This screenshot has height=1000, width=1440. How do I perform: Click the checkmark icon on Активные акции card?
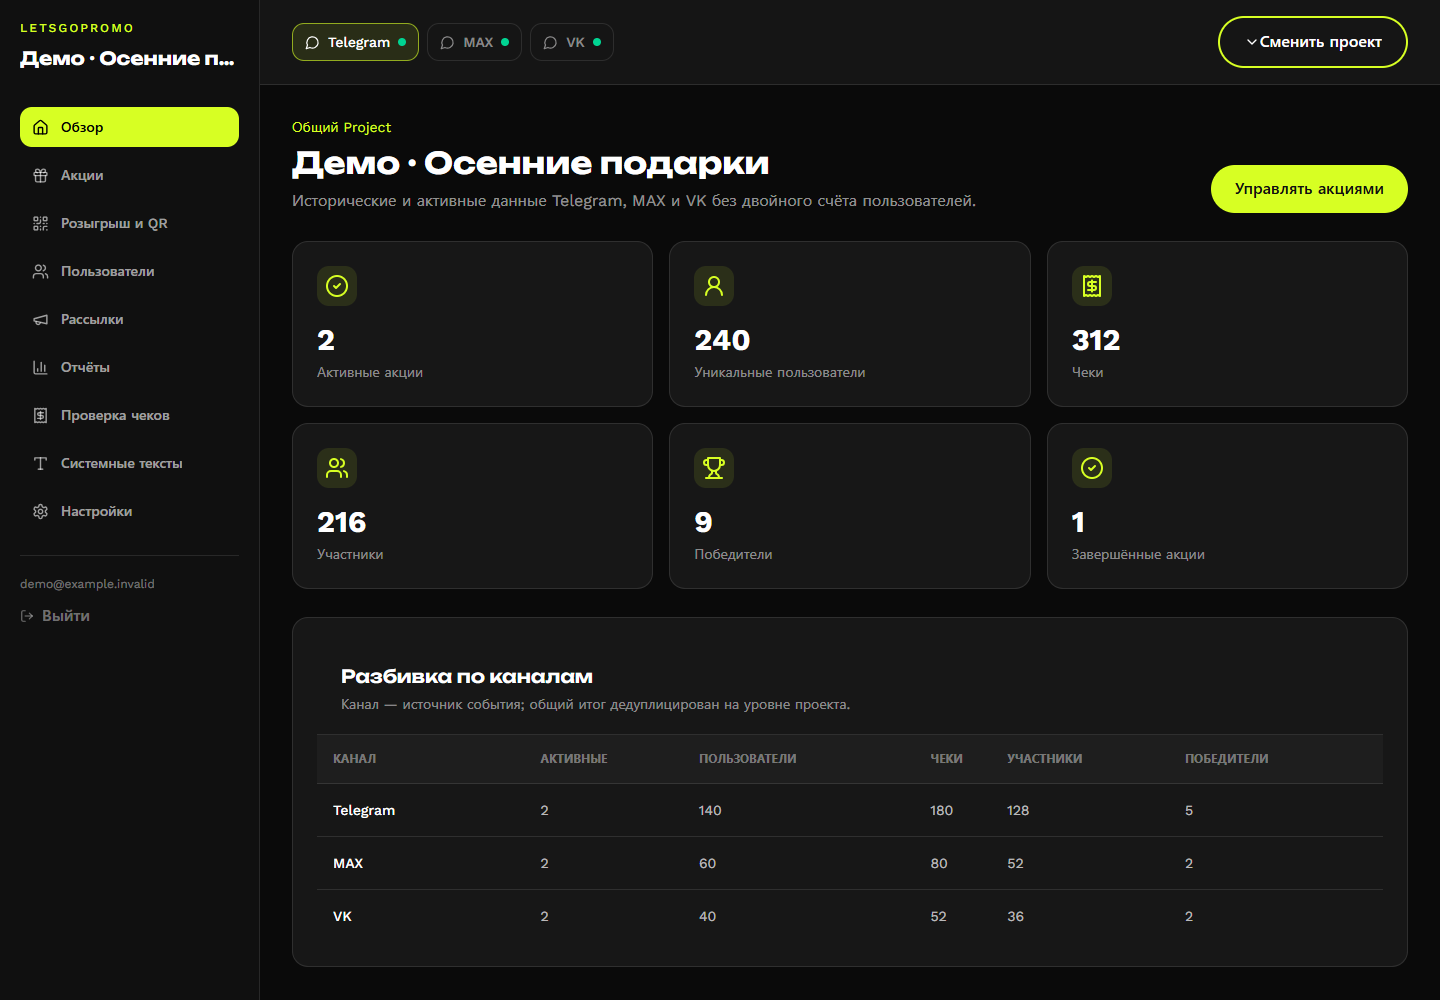pos(337,286)
